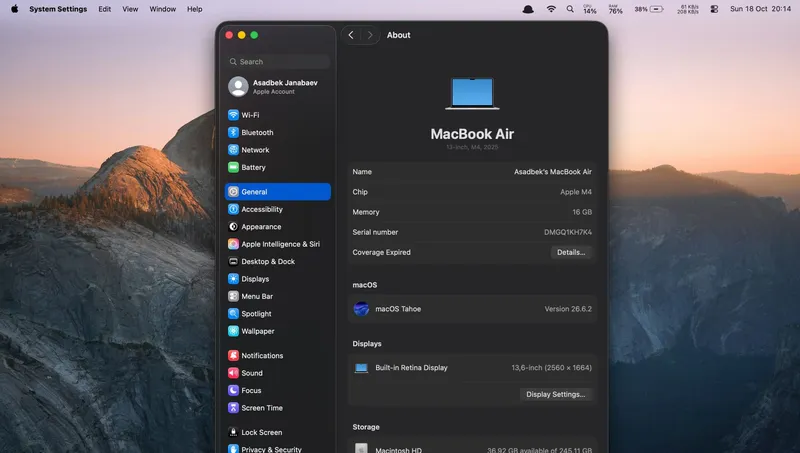This screenshot has height=453, width=800.
Task: Open Desktop & Dock settings
Action: coord(278,261)
